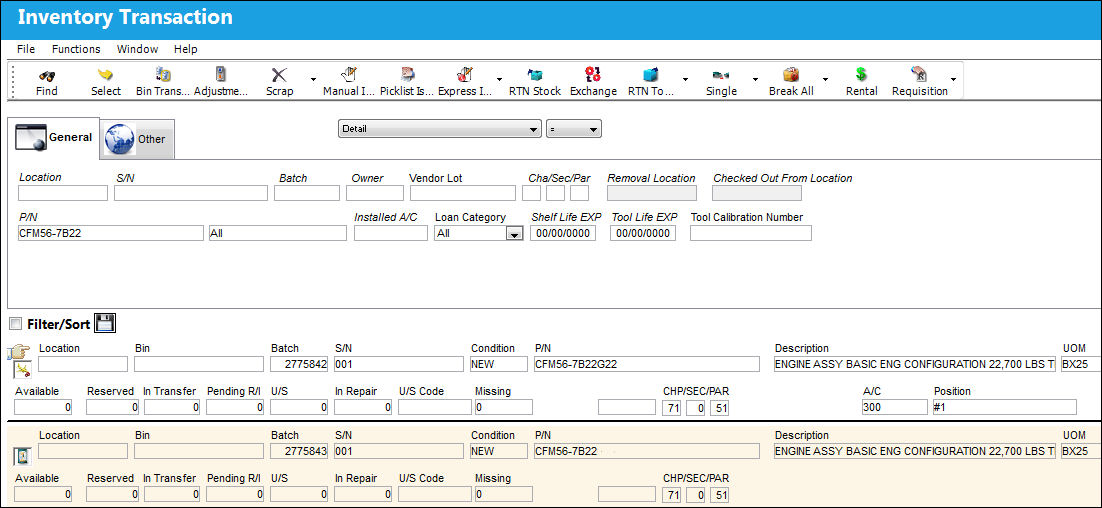
Task: Click the Removal Location field
Action: pos(652,193)
